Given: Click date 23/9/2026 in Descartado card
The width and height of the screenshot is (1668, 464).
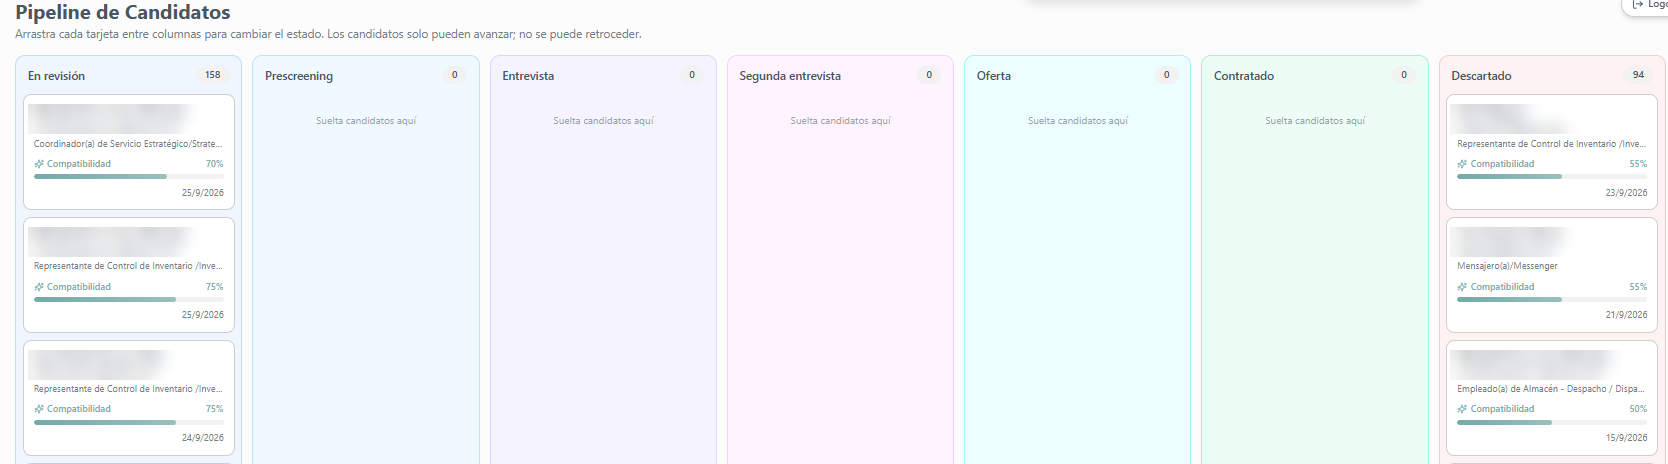Looking at the screenshot, I should point(1626,193).
